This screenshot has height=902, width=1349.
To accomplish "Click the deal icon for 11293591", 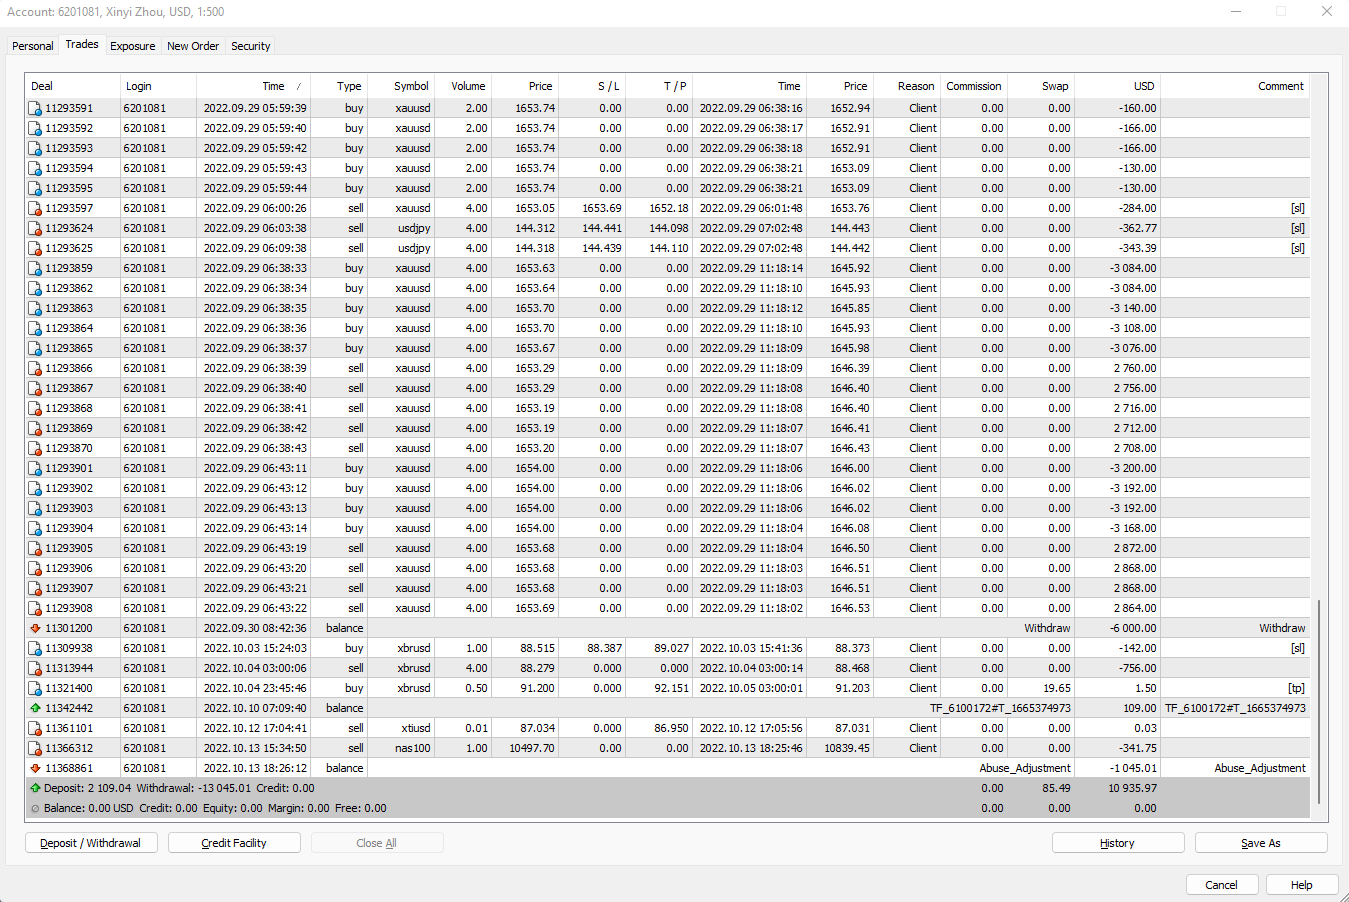I will click(x=35, y=108).
